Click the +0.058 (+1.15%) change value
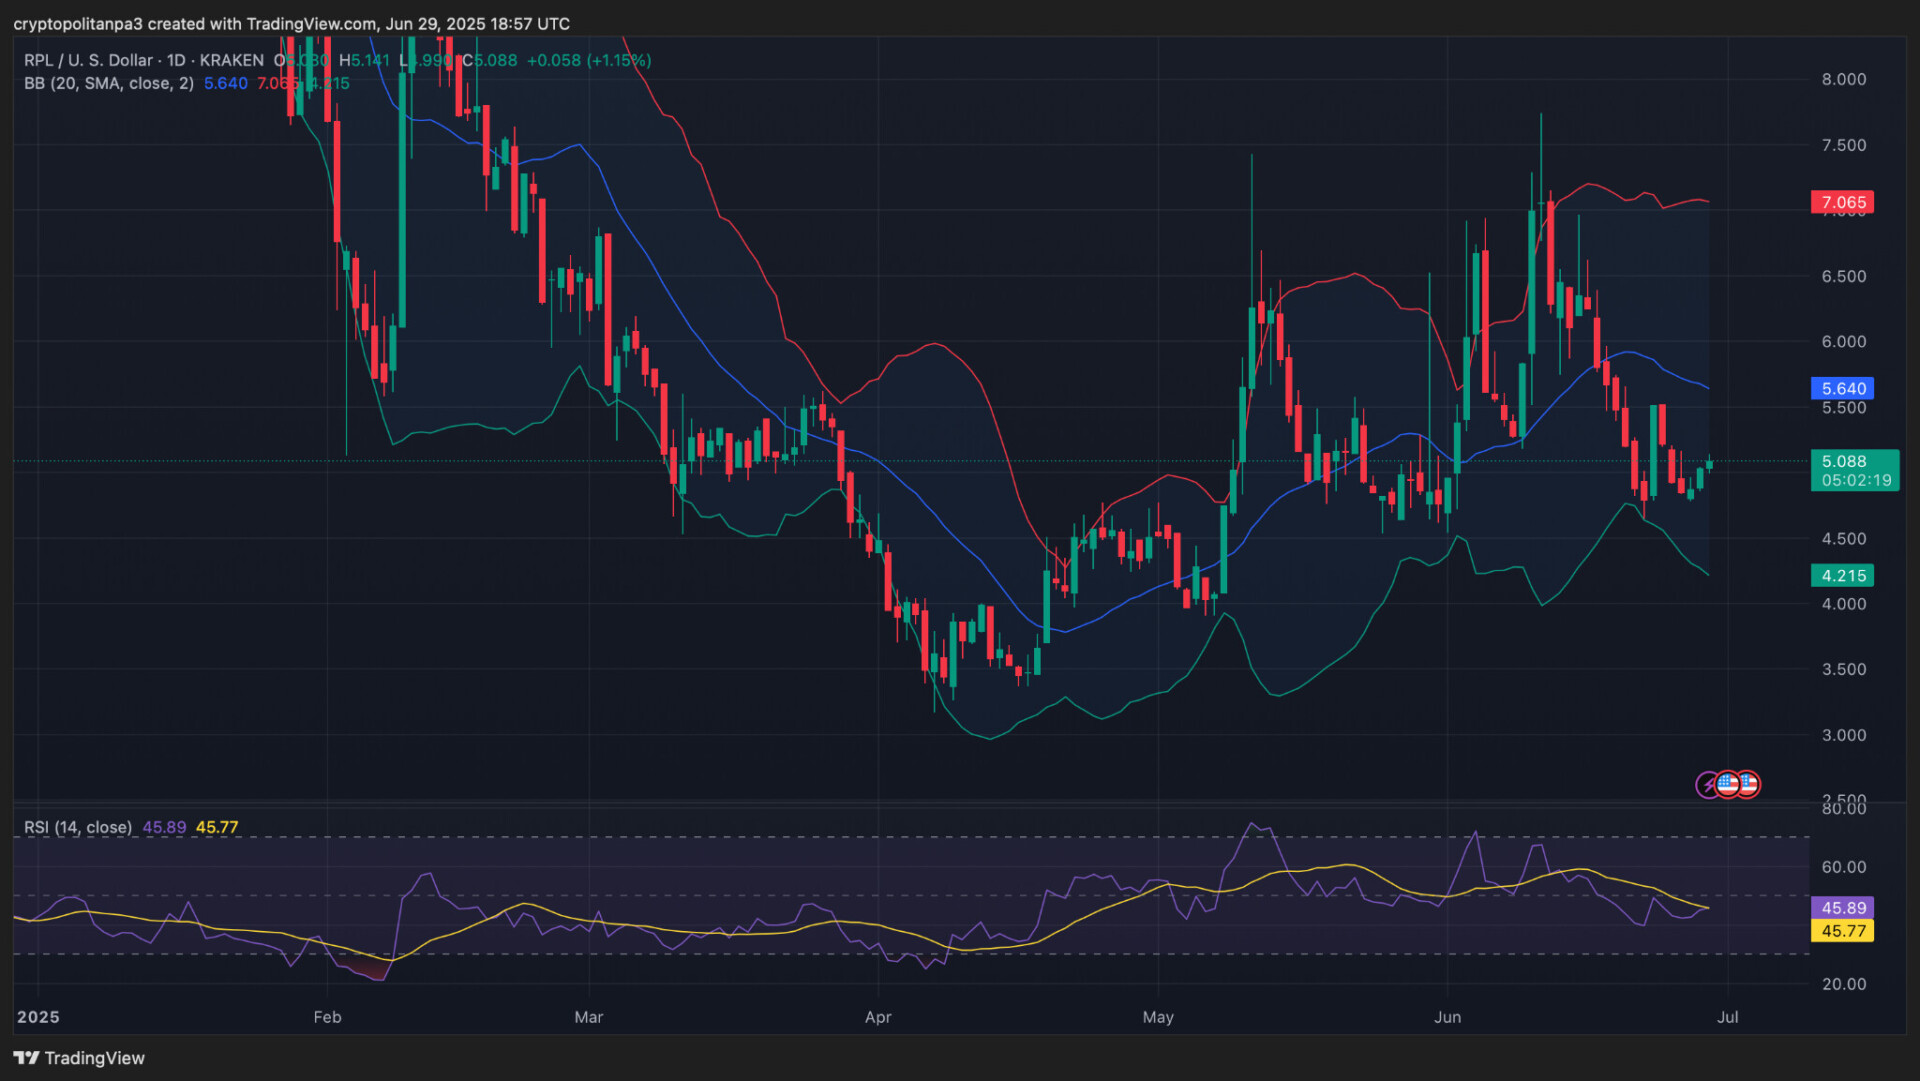The width and height of the screenshot is (1920, 1081). coord(588,60)
